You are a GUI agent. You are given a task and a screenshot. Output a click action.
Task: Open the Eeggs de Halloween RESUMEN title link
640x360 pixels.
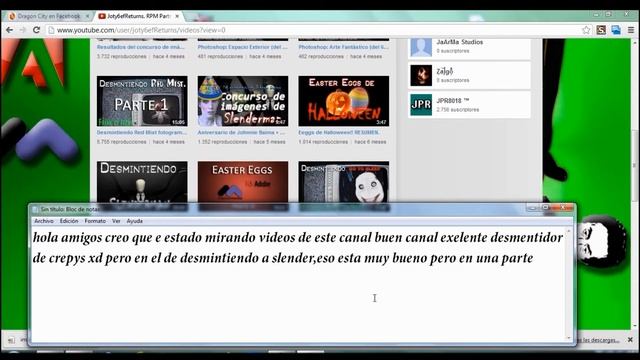pyautogui.click(x=339, y=133)
